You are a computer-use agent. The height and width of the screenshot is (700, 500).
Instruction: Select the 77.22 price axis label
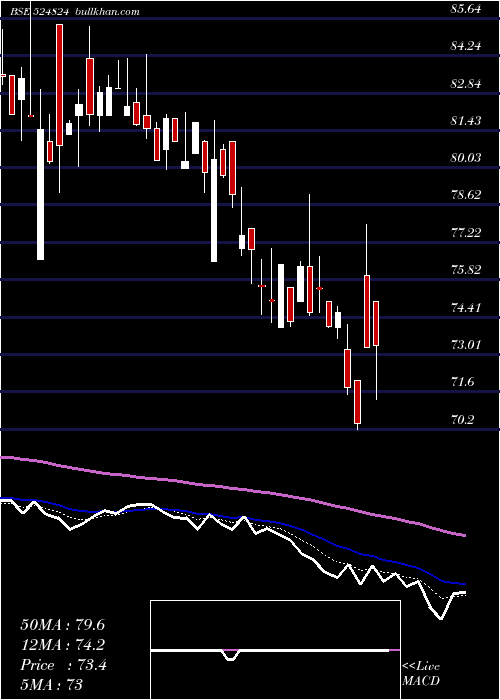coord(466,232)
